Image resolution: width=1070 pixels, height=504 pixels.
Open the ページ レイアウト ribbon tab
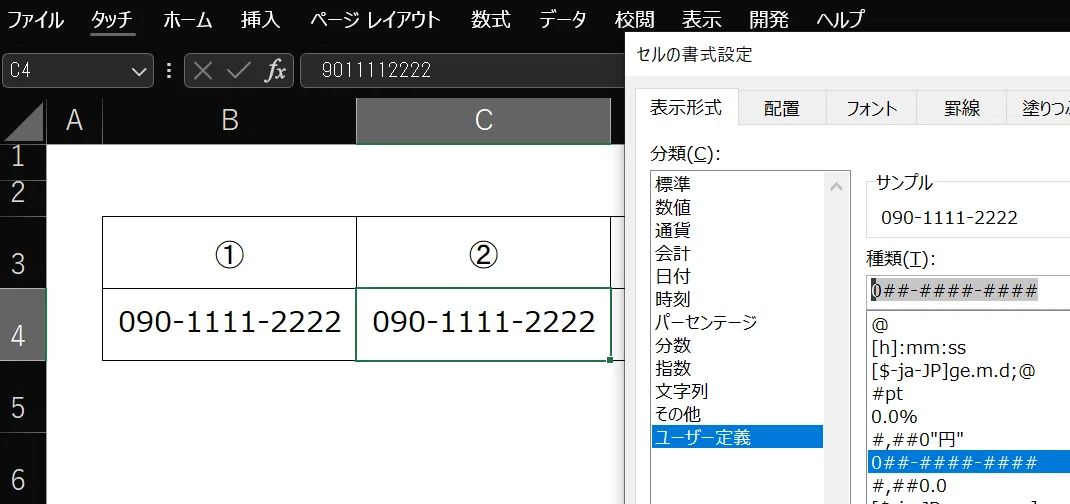pos(375,19)
